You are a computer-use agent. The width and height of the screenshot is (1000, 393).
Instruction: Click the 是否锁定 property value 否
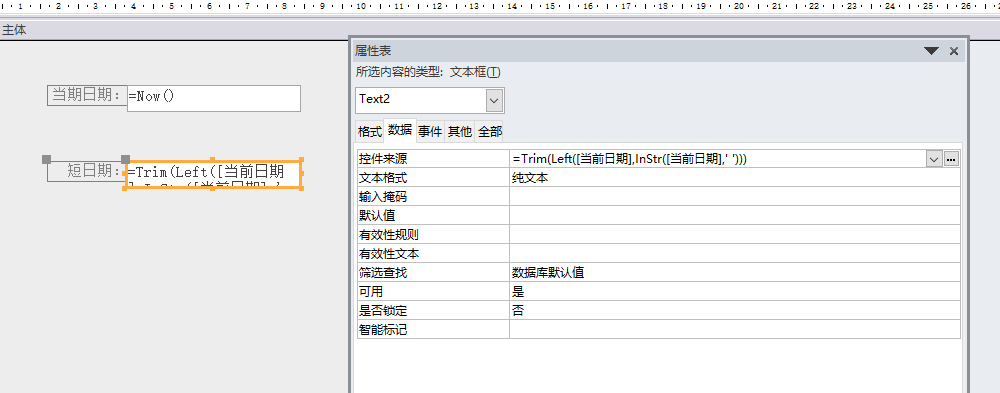[x=735, y=311]
